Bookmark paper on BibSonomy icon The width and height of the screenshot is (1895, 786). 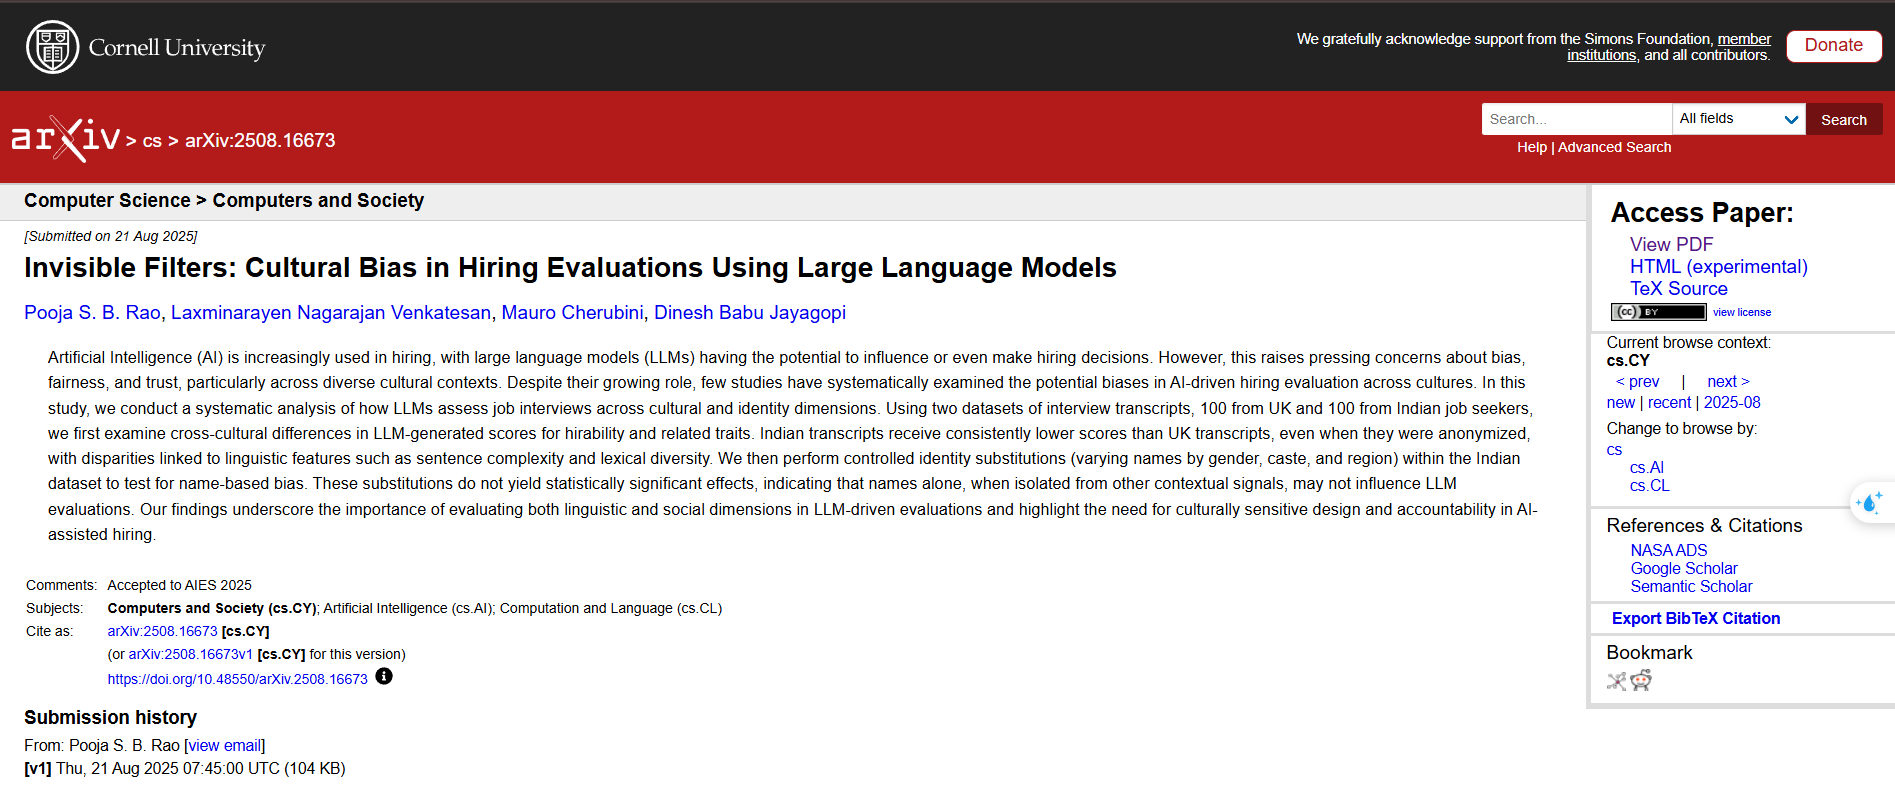[x=1616, y=681]
